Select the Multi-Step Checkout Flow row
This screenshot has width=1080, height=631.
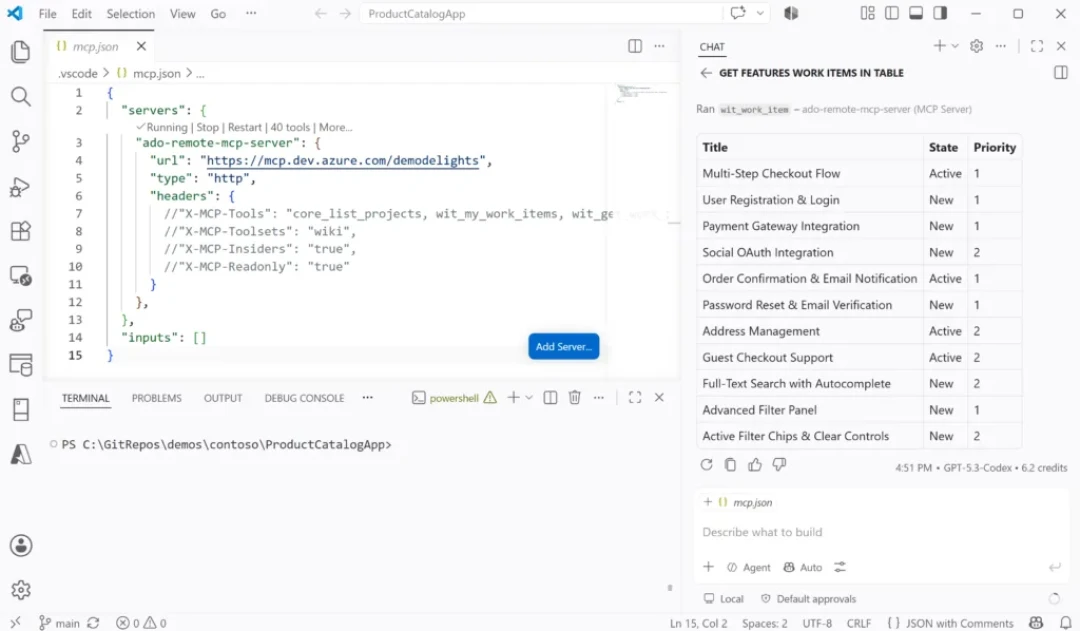pyautogui.click(x=859, y=174)
